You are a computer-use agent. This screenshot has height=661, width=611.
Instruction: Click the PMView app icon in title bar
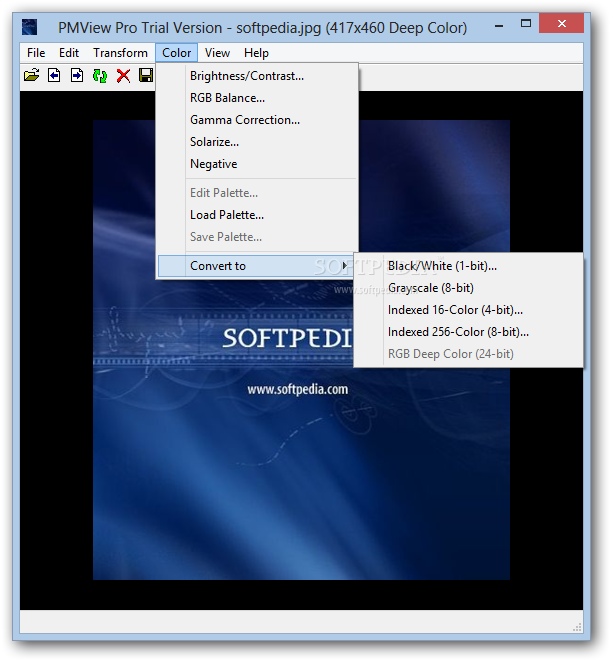point(30,27)
